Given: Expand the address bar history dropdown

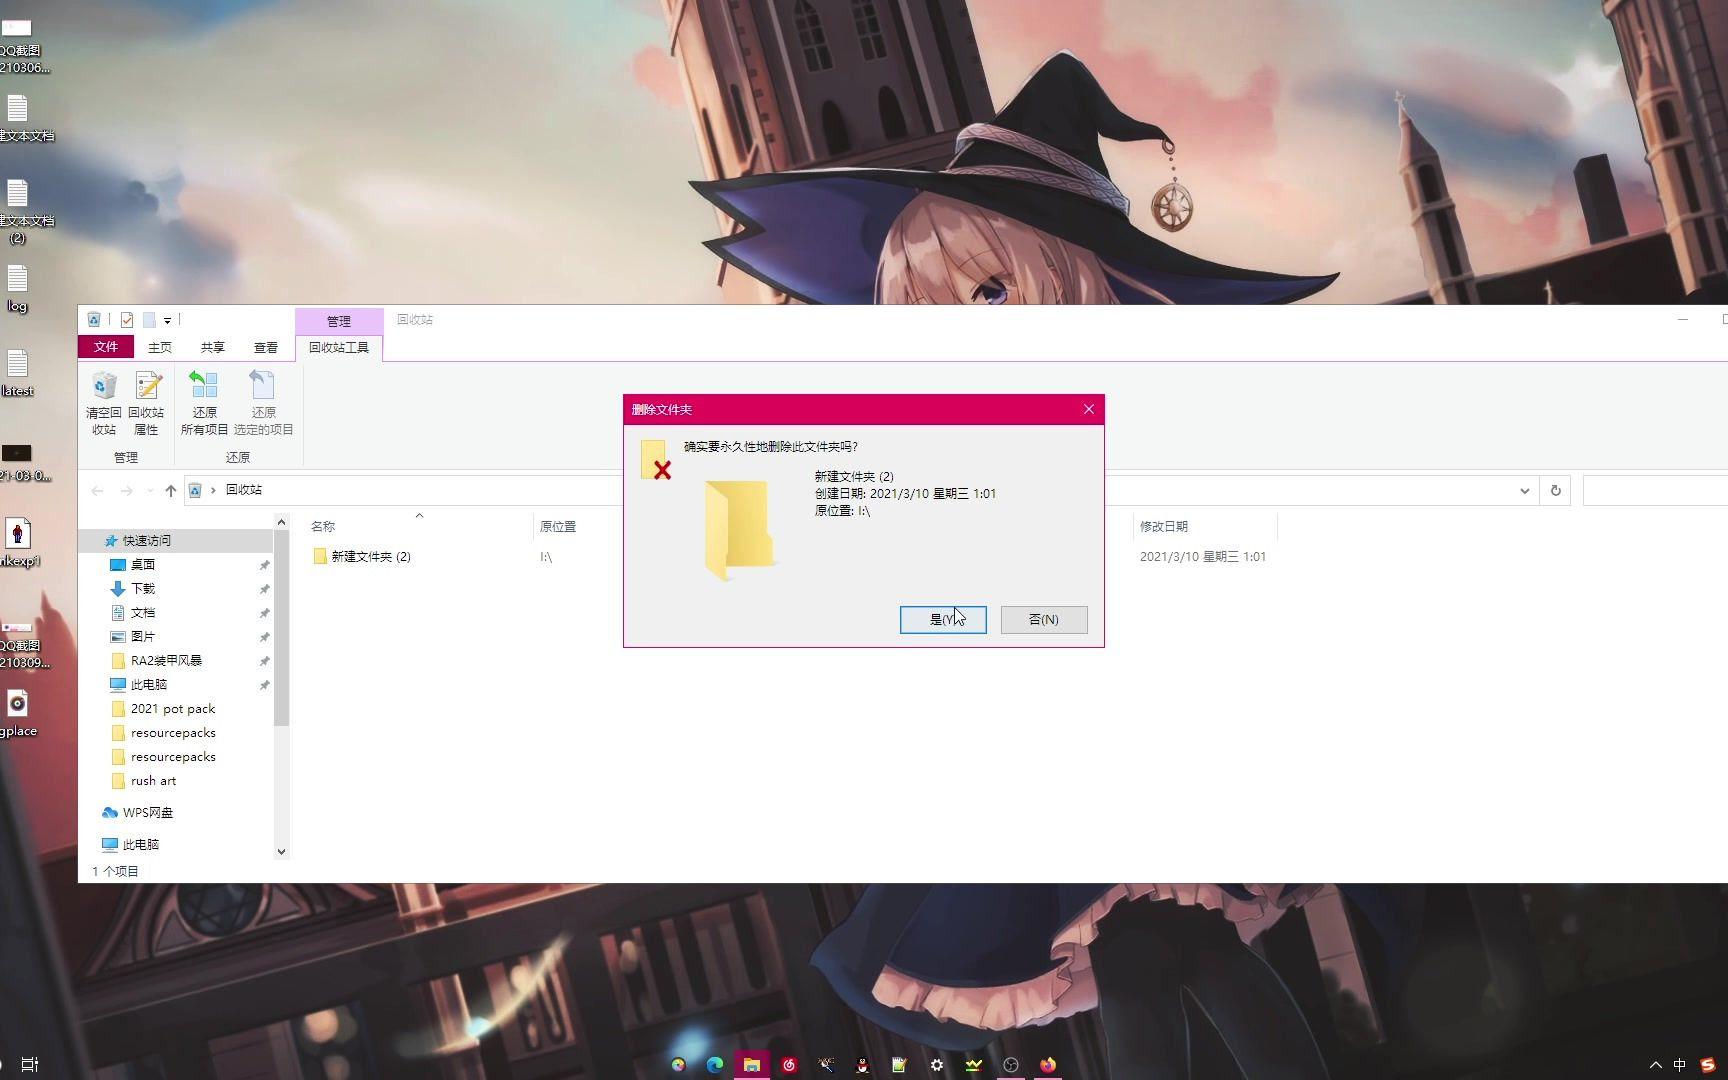Looking at the screenshot, I should 1524,491.
